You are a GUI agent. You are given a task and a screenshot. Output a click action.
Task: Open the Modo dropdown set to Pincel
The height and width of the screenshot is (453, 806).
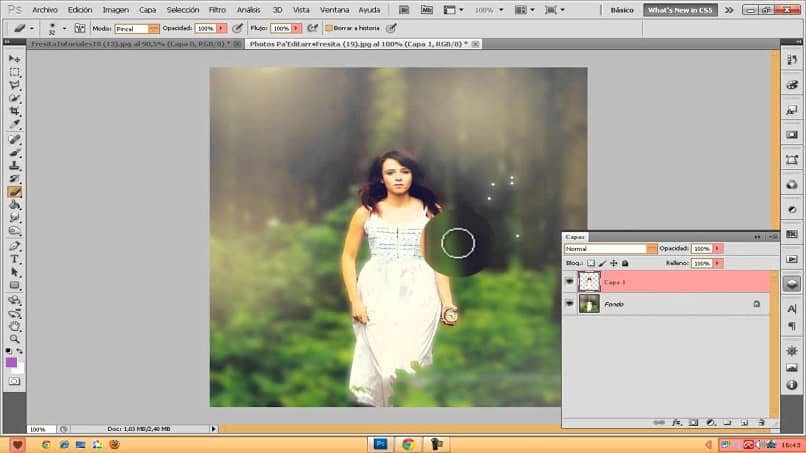(x=136, y=28)
